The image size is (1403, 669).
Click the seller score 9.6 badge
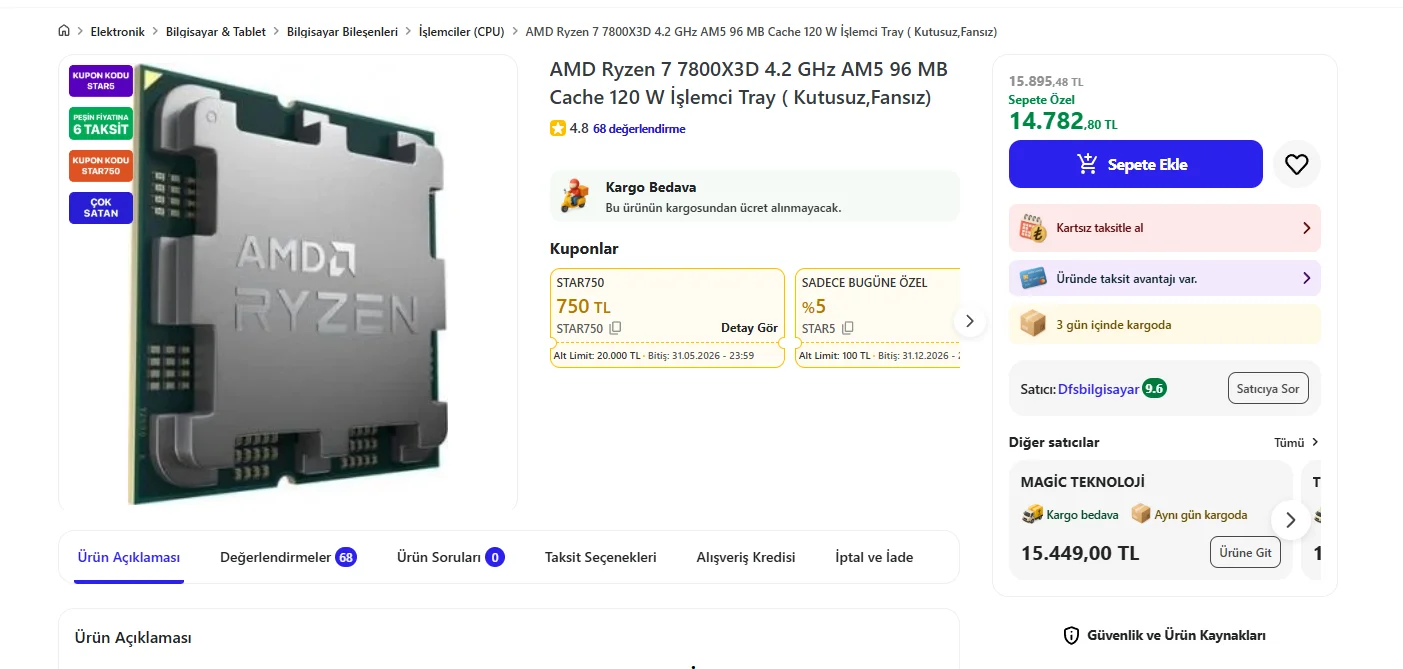1155,388
